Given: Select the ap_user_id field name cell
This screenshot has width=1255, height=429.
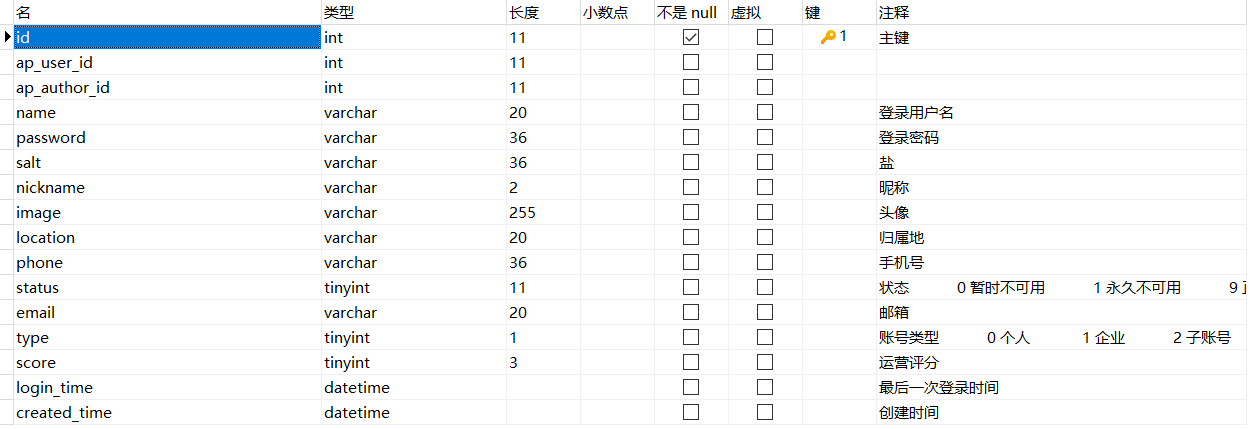Looking at the screenshot, I should (x=54, y=62).
